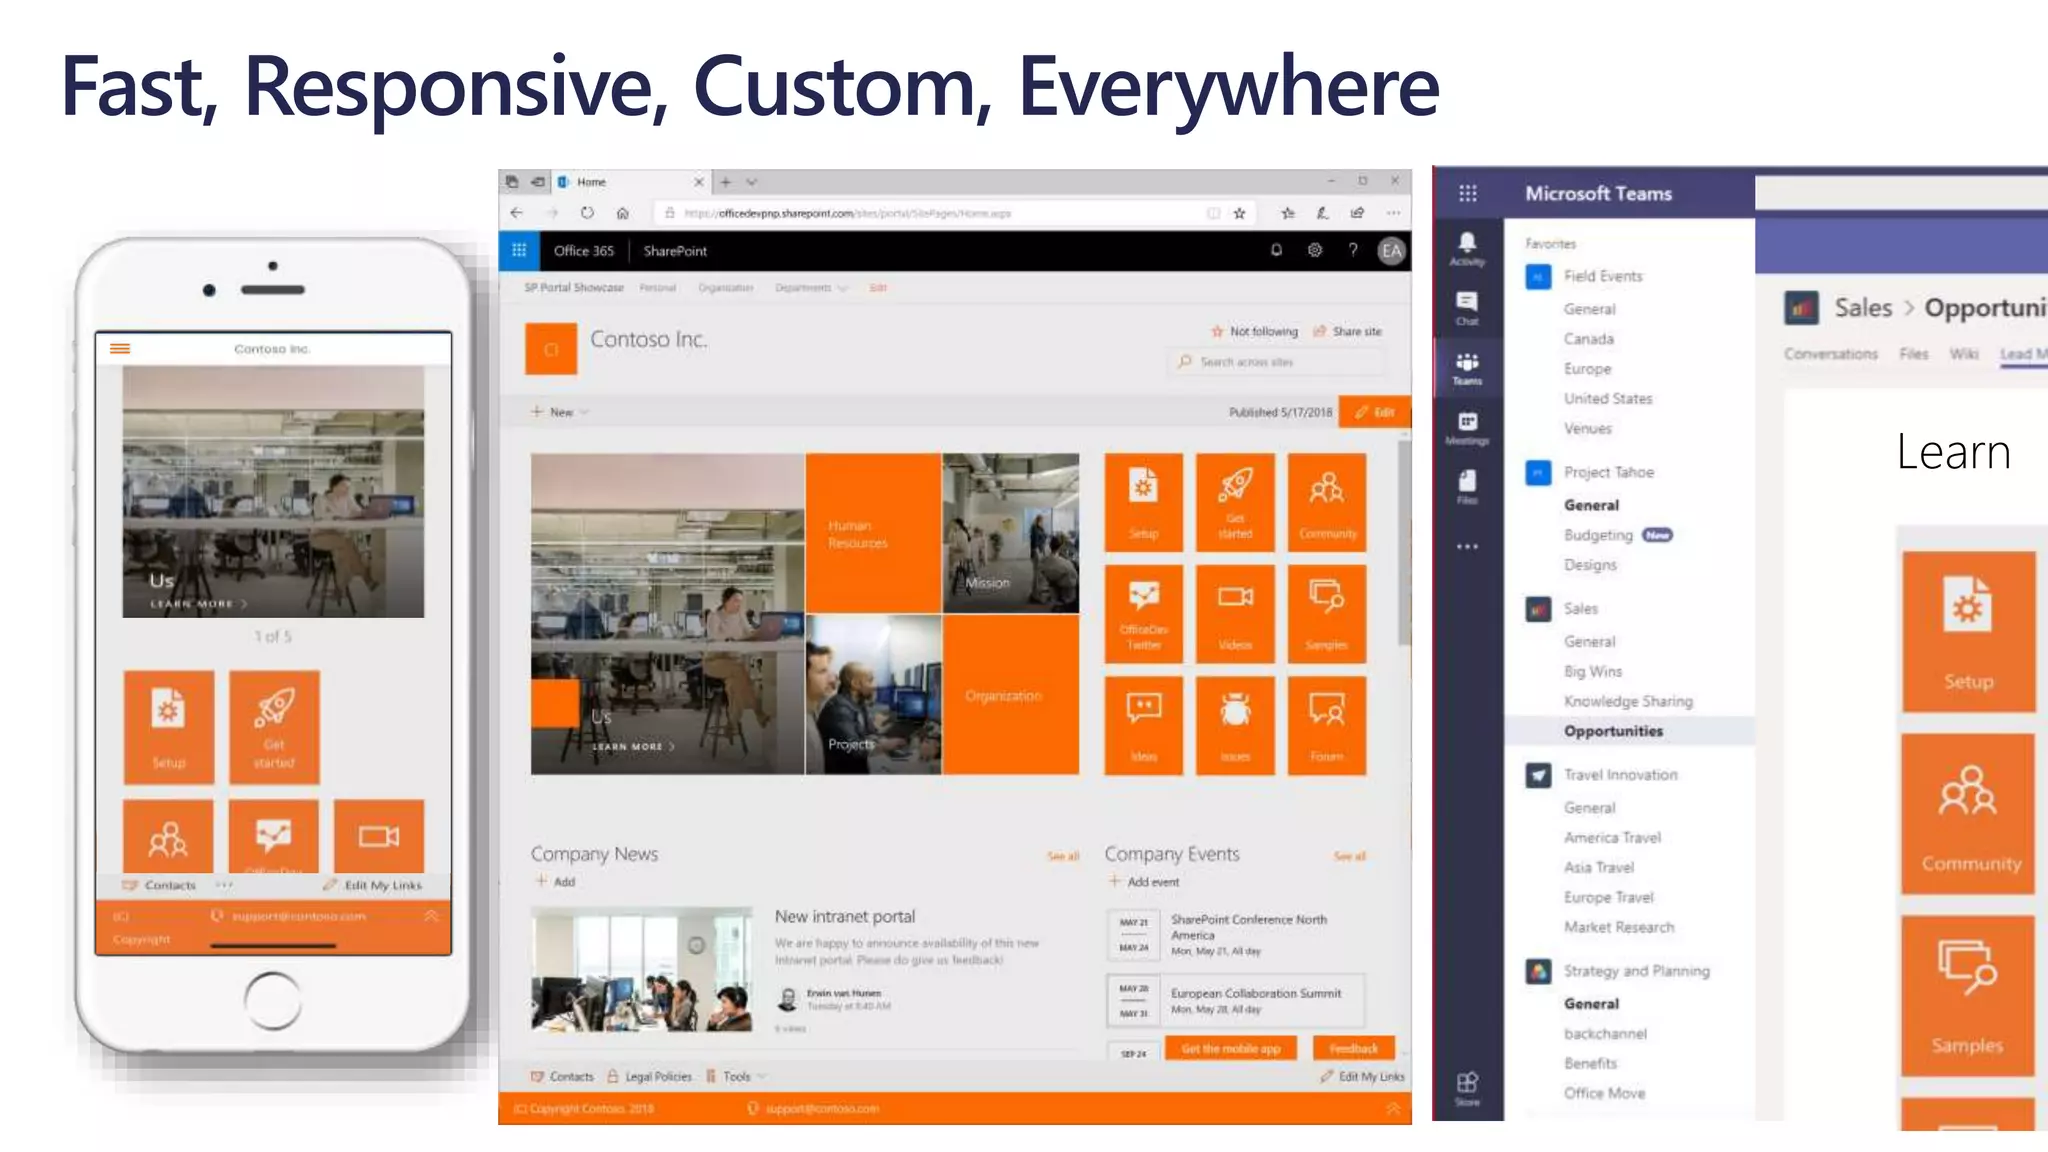Select Opportunities channel under Sales team
The width and height of the screenshot is (2048, 1152).
1613,731
